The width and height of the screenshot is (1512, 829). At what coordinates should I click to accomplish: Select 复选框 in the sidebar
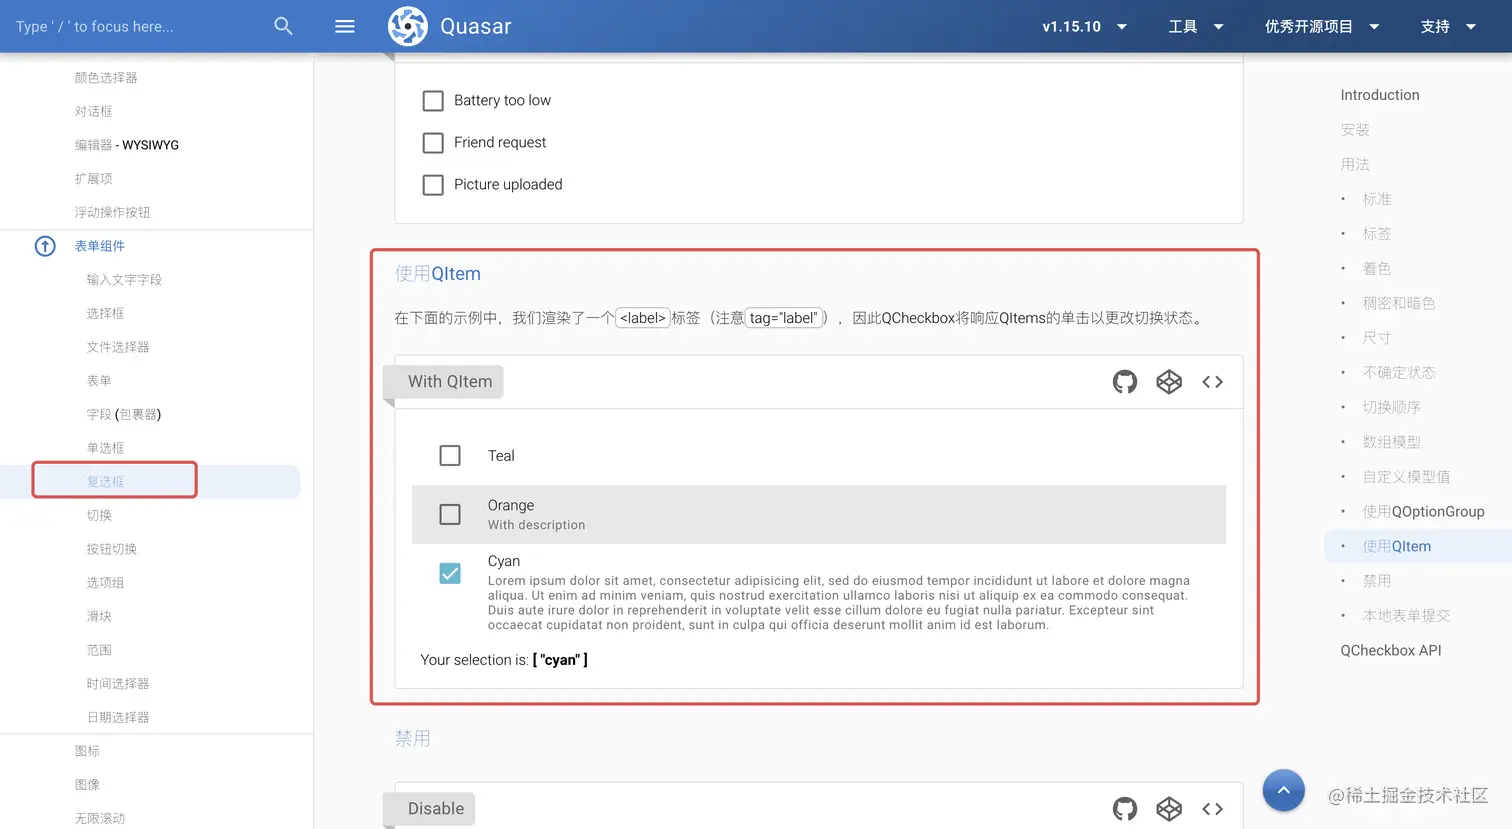click(x=106, y=482)
